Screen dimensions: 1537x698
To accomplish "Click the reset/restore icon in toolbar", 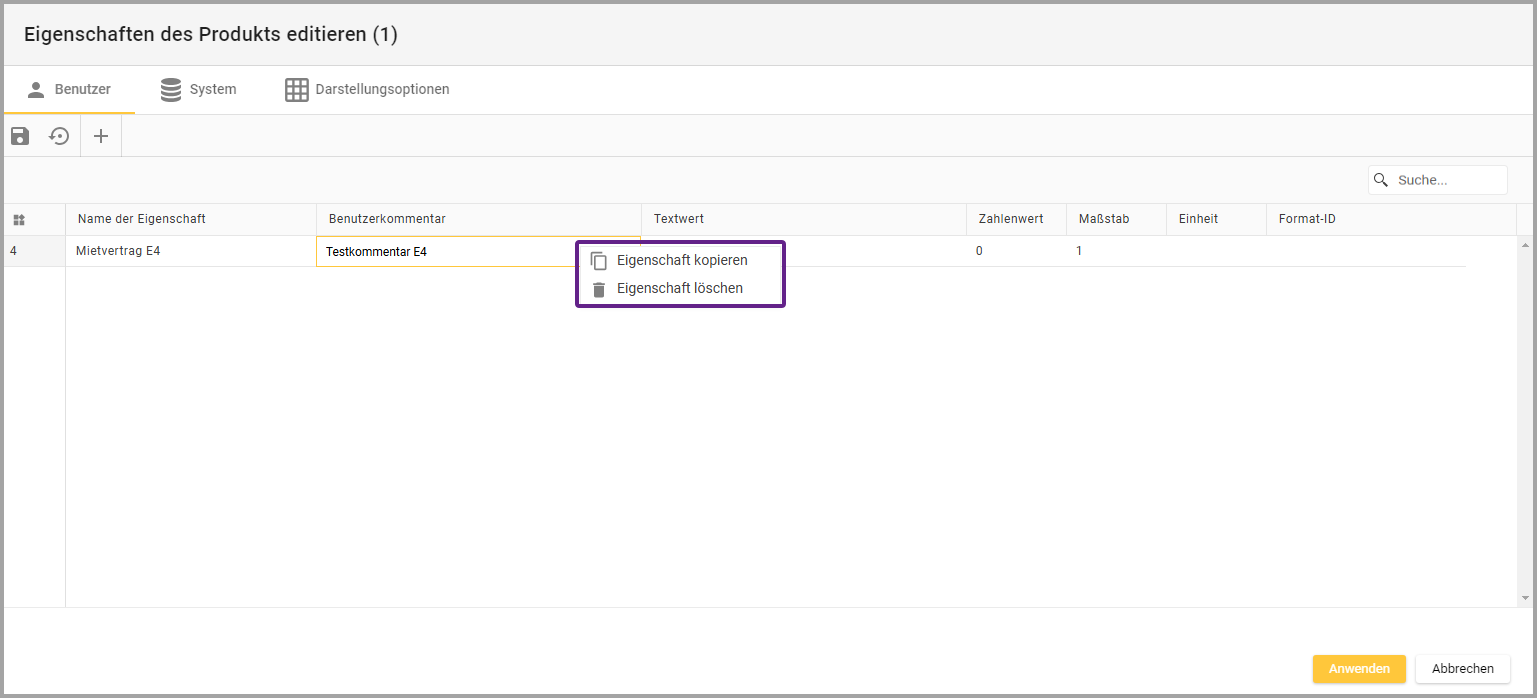I will click(x=60, y=136).
